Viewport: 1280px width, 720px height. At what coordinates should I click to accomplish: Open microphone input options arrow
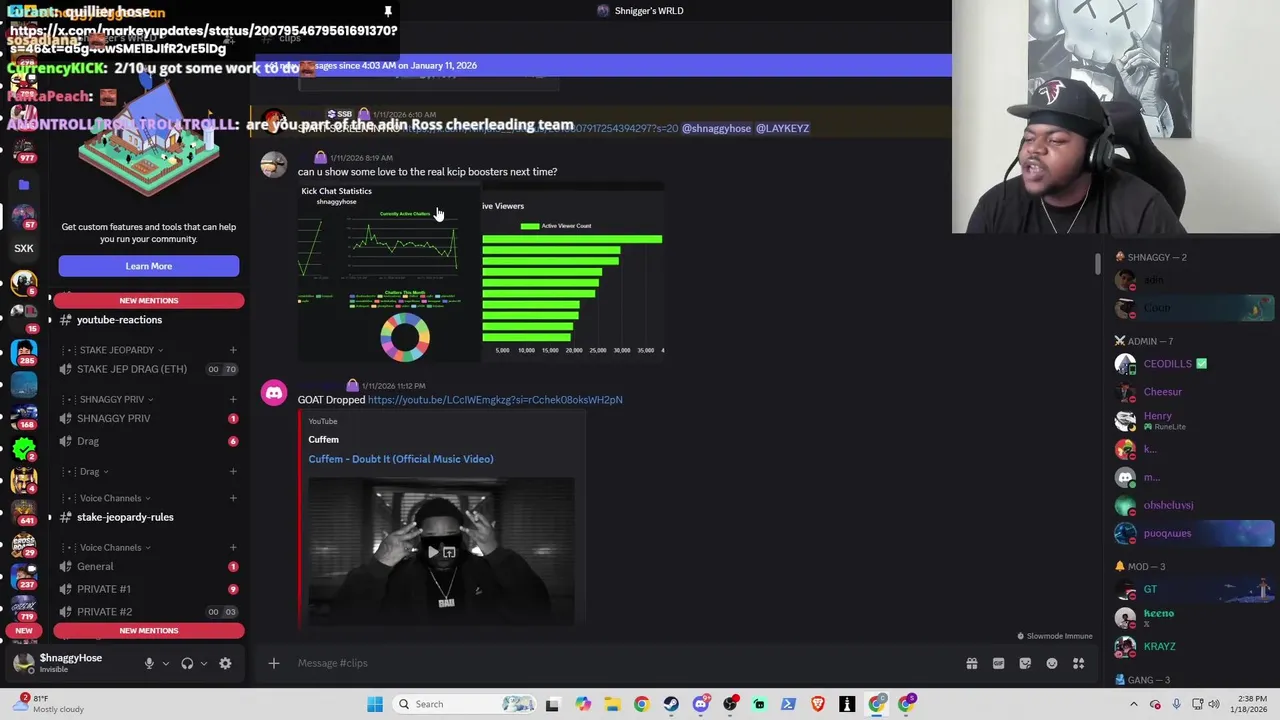166,663
